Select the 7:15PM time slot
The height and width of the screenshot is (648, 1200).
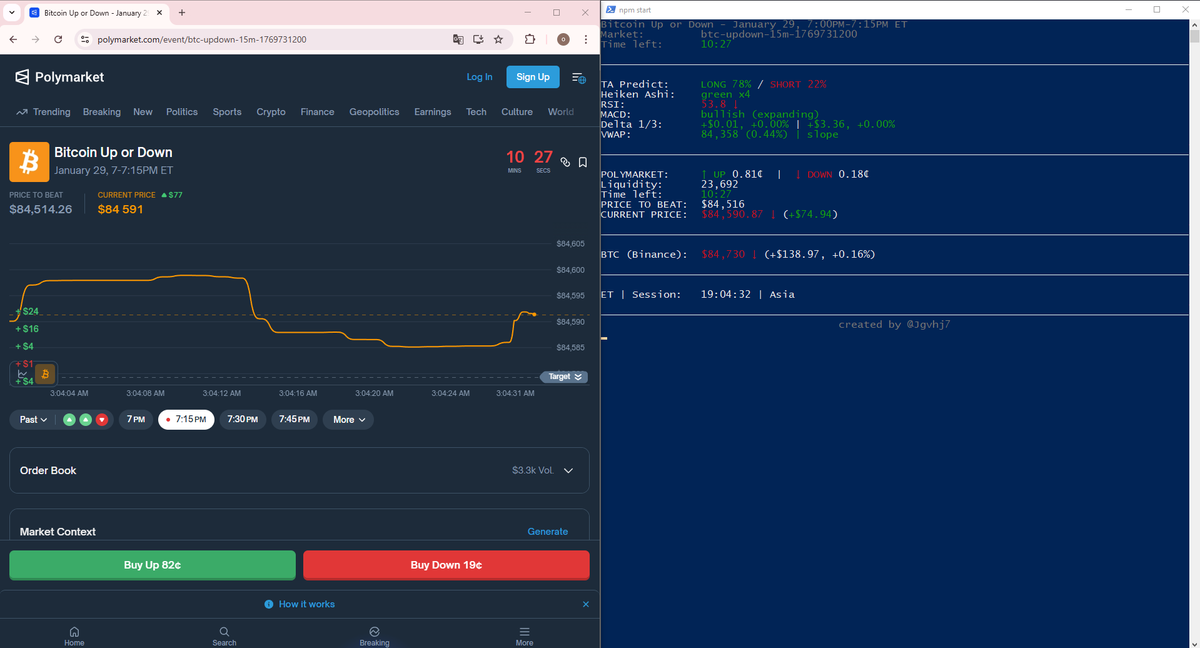(186, 419)
